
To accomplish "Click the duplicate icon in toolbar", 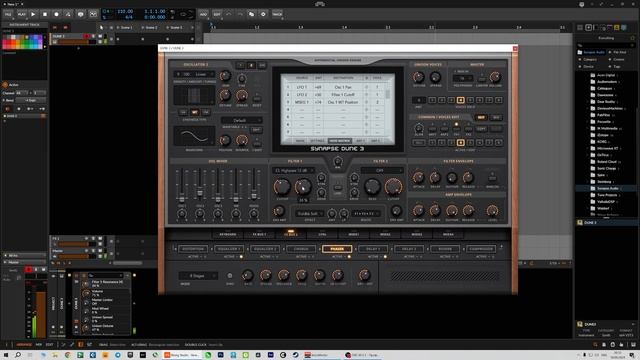I will (251, 14).
